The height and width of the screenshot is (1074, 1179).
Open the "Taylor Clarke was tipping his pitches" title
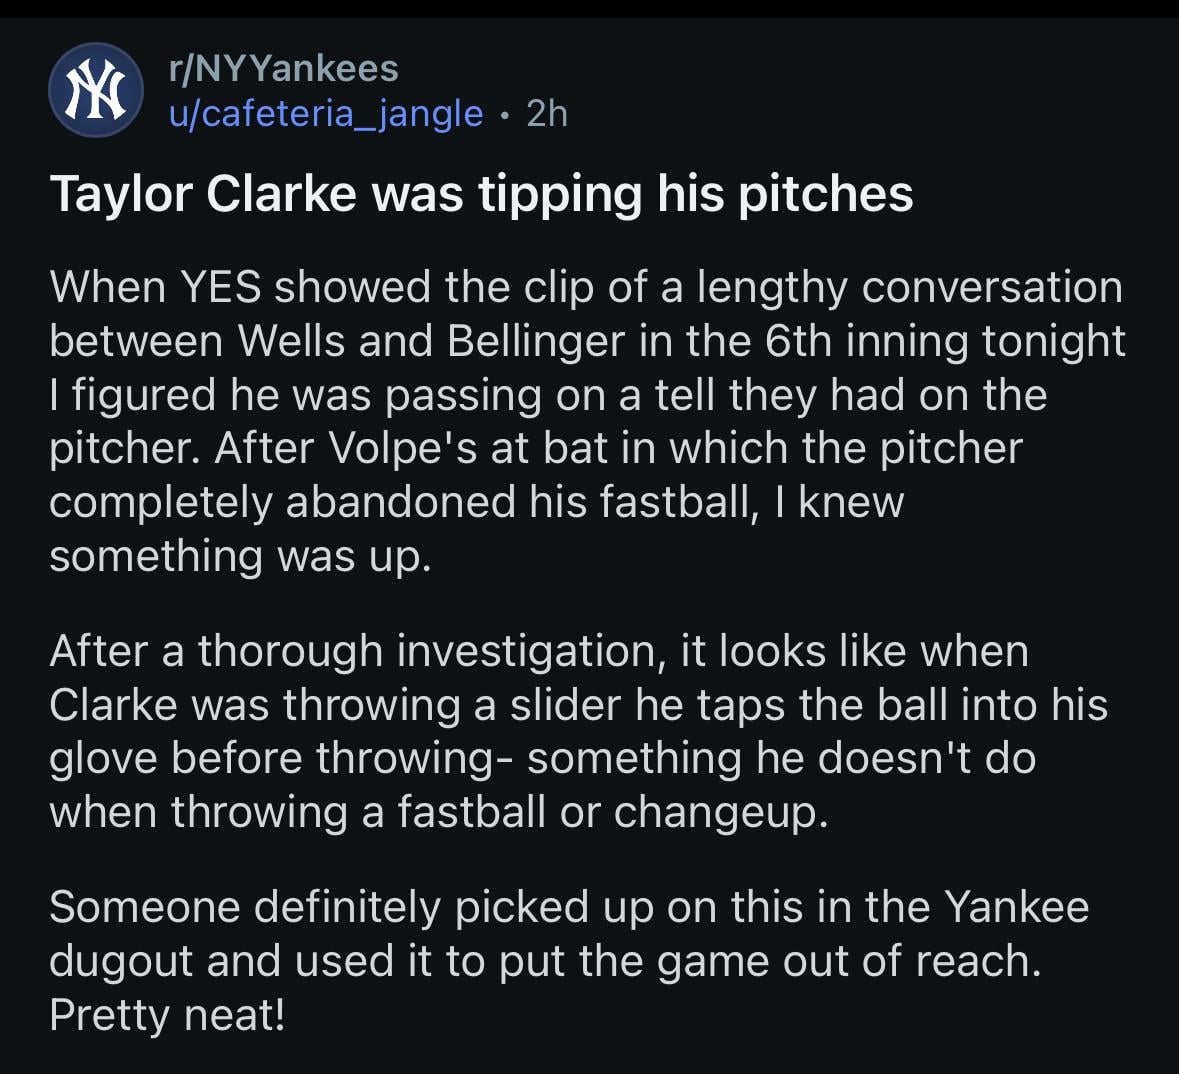[x=481, y=193]
